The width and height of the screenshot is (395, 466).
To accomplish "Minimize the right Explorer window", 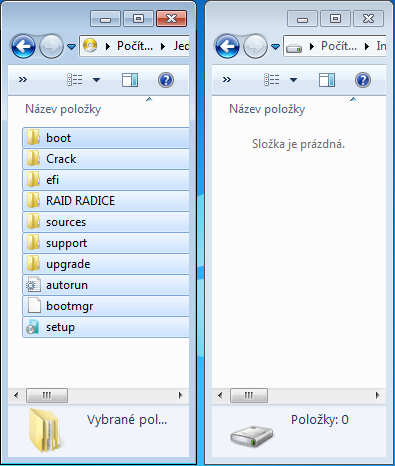I will (302, 19).
